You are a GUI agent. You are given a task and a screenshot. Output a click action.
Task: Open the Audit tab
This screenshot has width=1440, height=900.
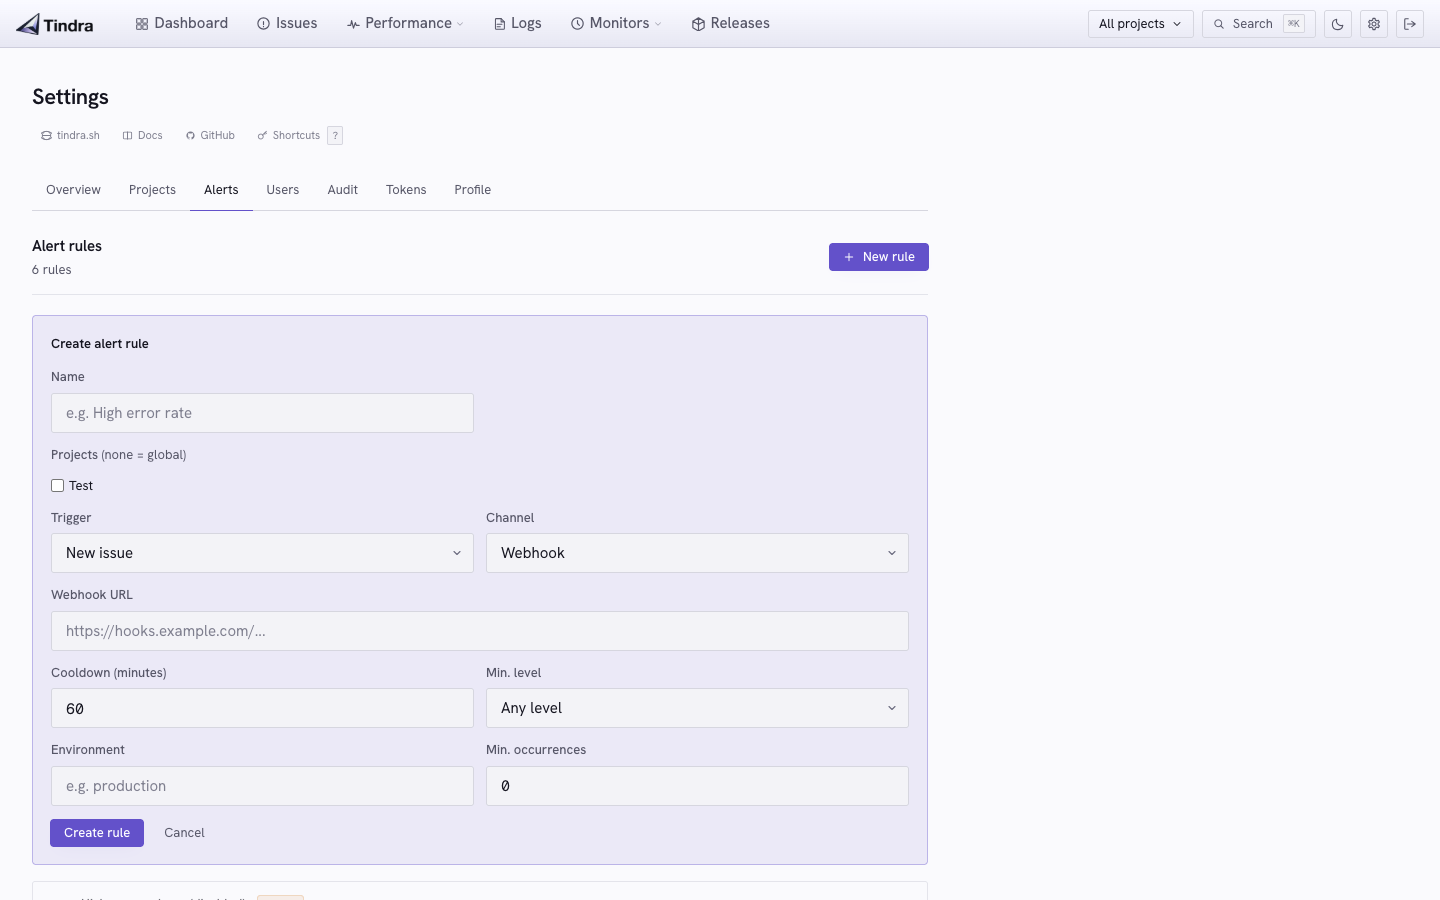tap(343, 190)
